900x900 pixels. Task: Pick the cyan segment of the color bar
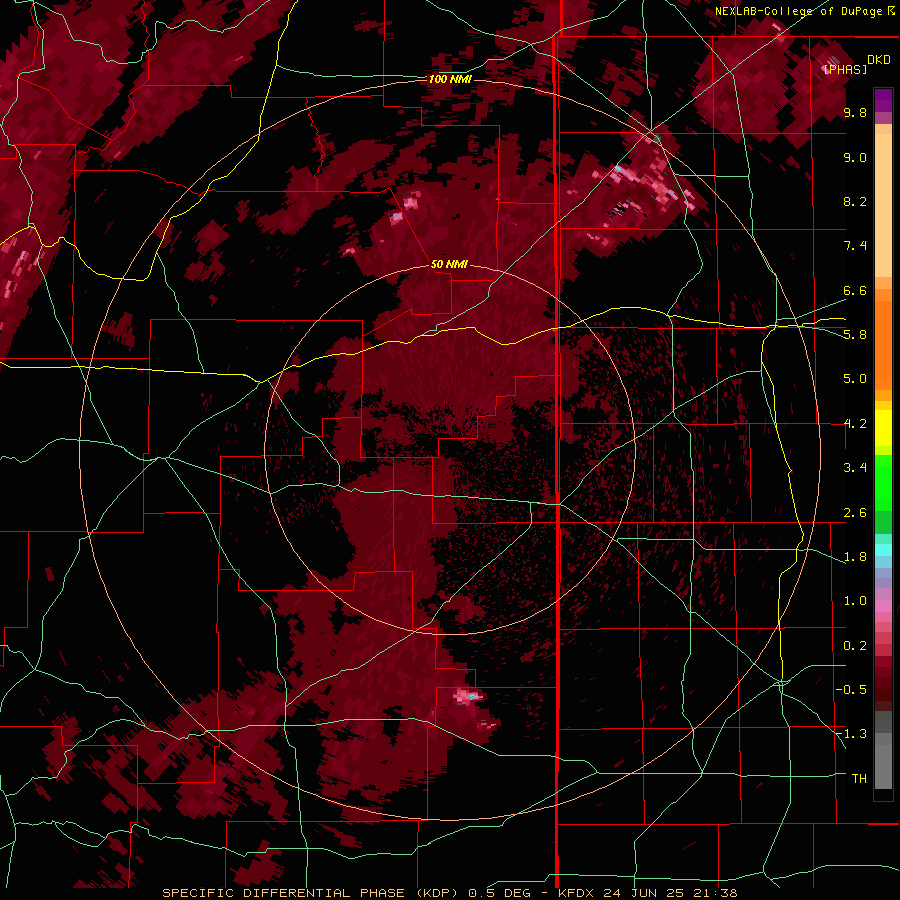tap(883, 550)
